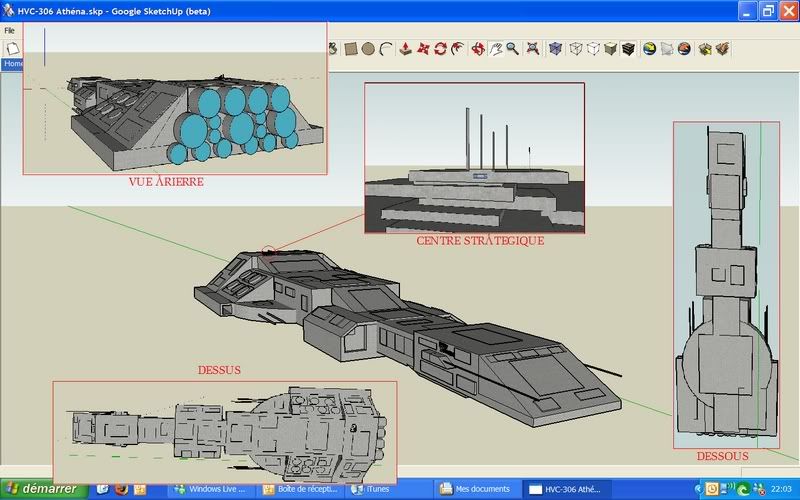Click the DESSOUS bottom view inset image
The image size is (800, 500).
pos(726,285)
